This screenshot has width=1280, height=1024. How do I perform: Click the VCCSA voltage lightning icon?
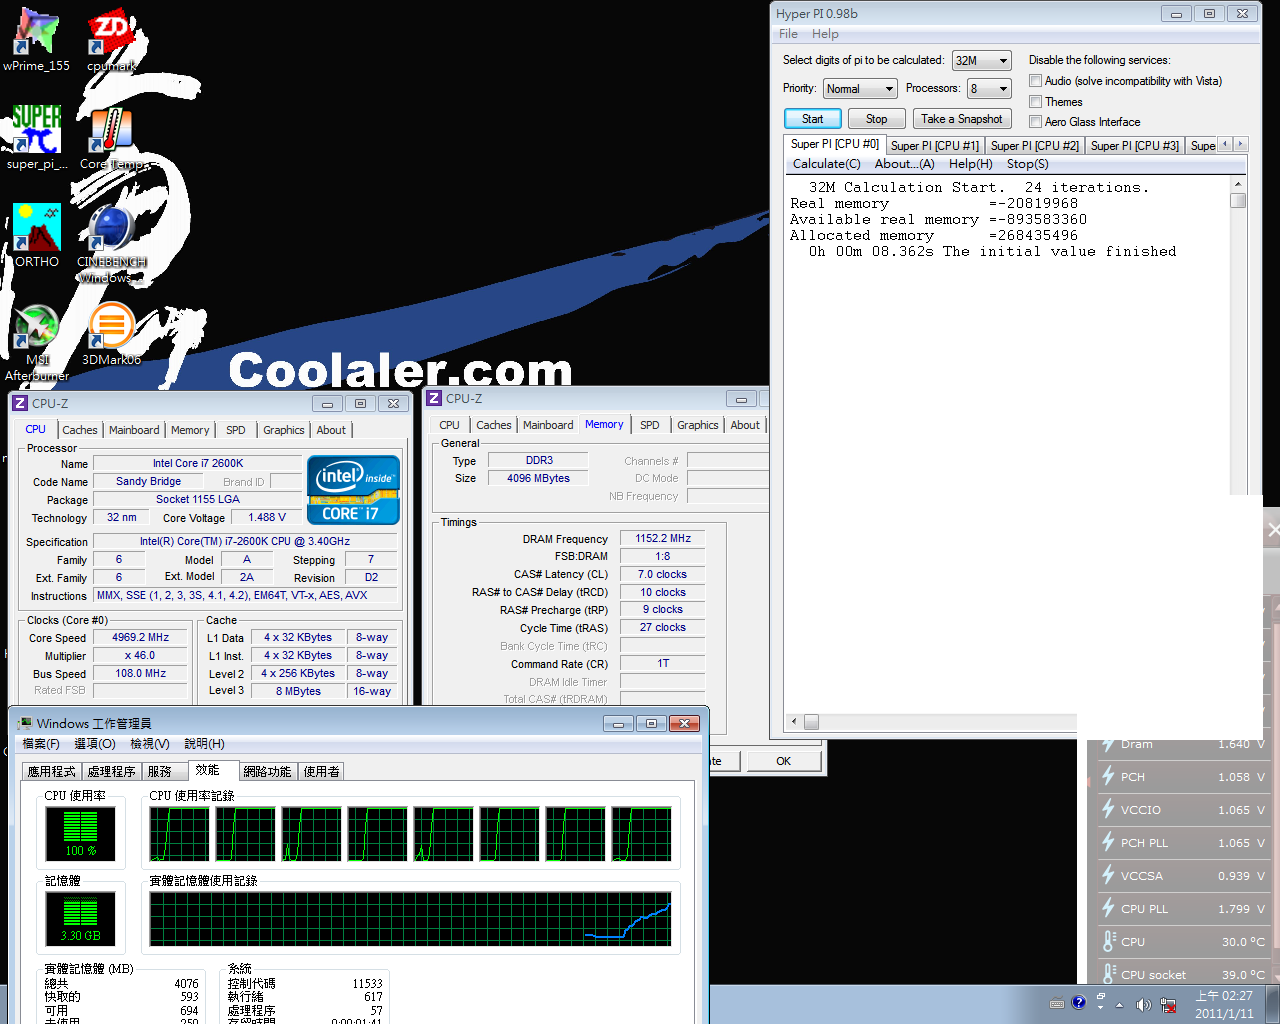1108,875
